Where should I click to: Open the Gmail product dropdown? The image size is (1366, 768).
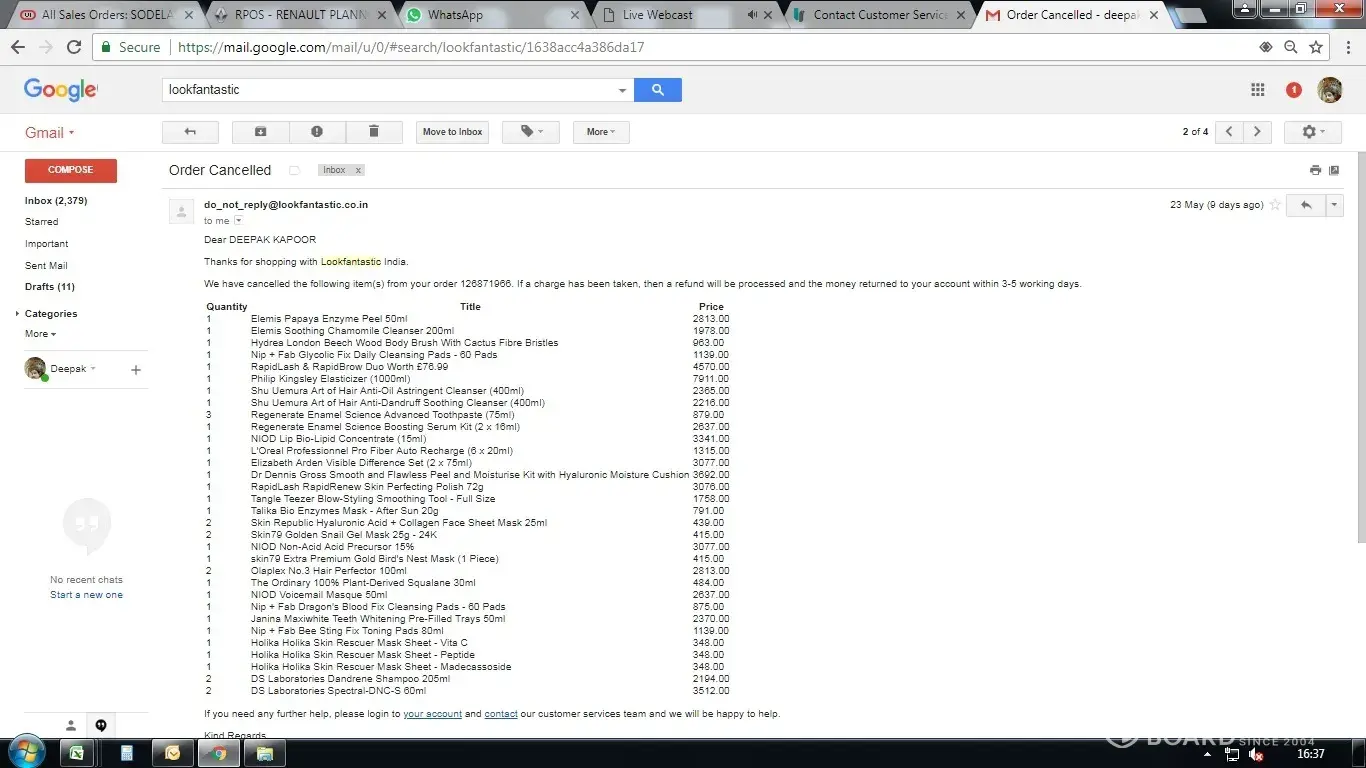pos(50,133)
